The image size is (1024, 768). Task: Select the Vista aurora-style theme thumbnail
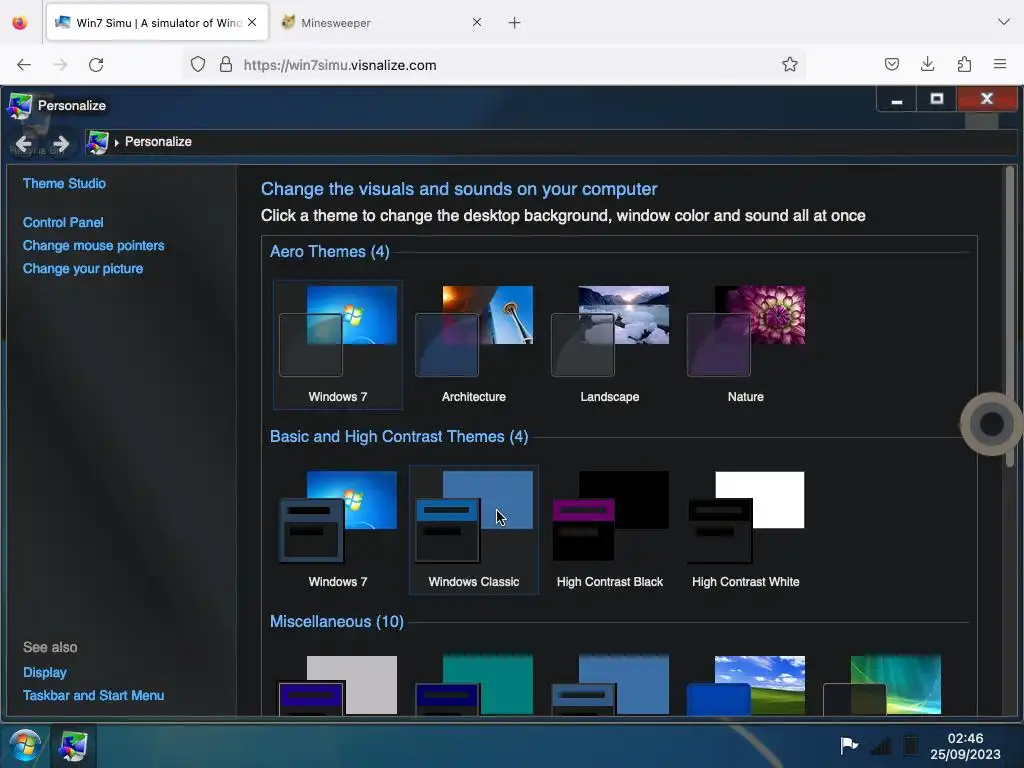882,684
